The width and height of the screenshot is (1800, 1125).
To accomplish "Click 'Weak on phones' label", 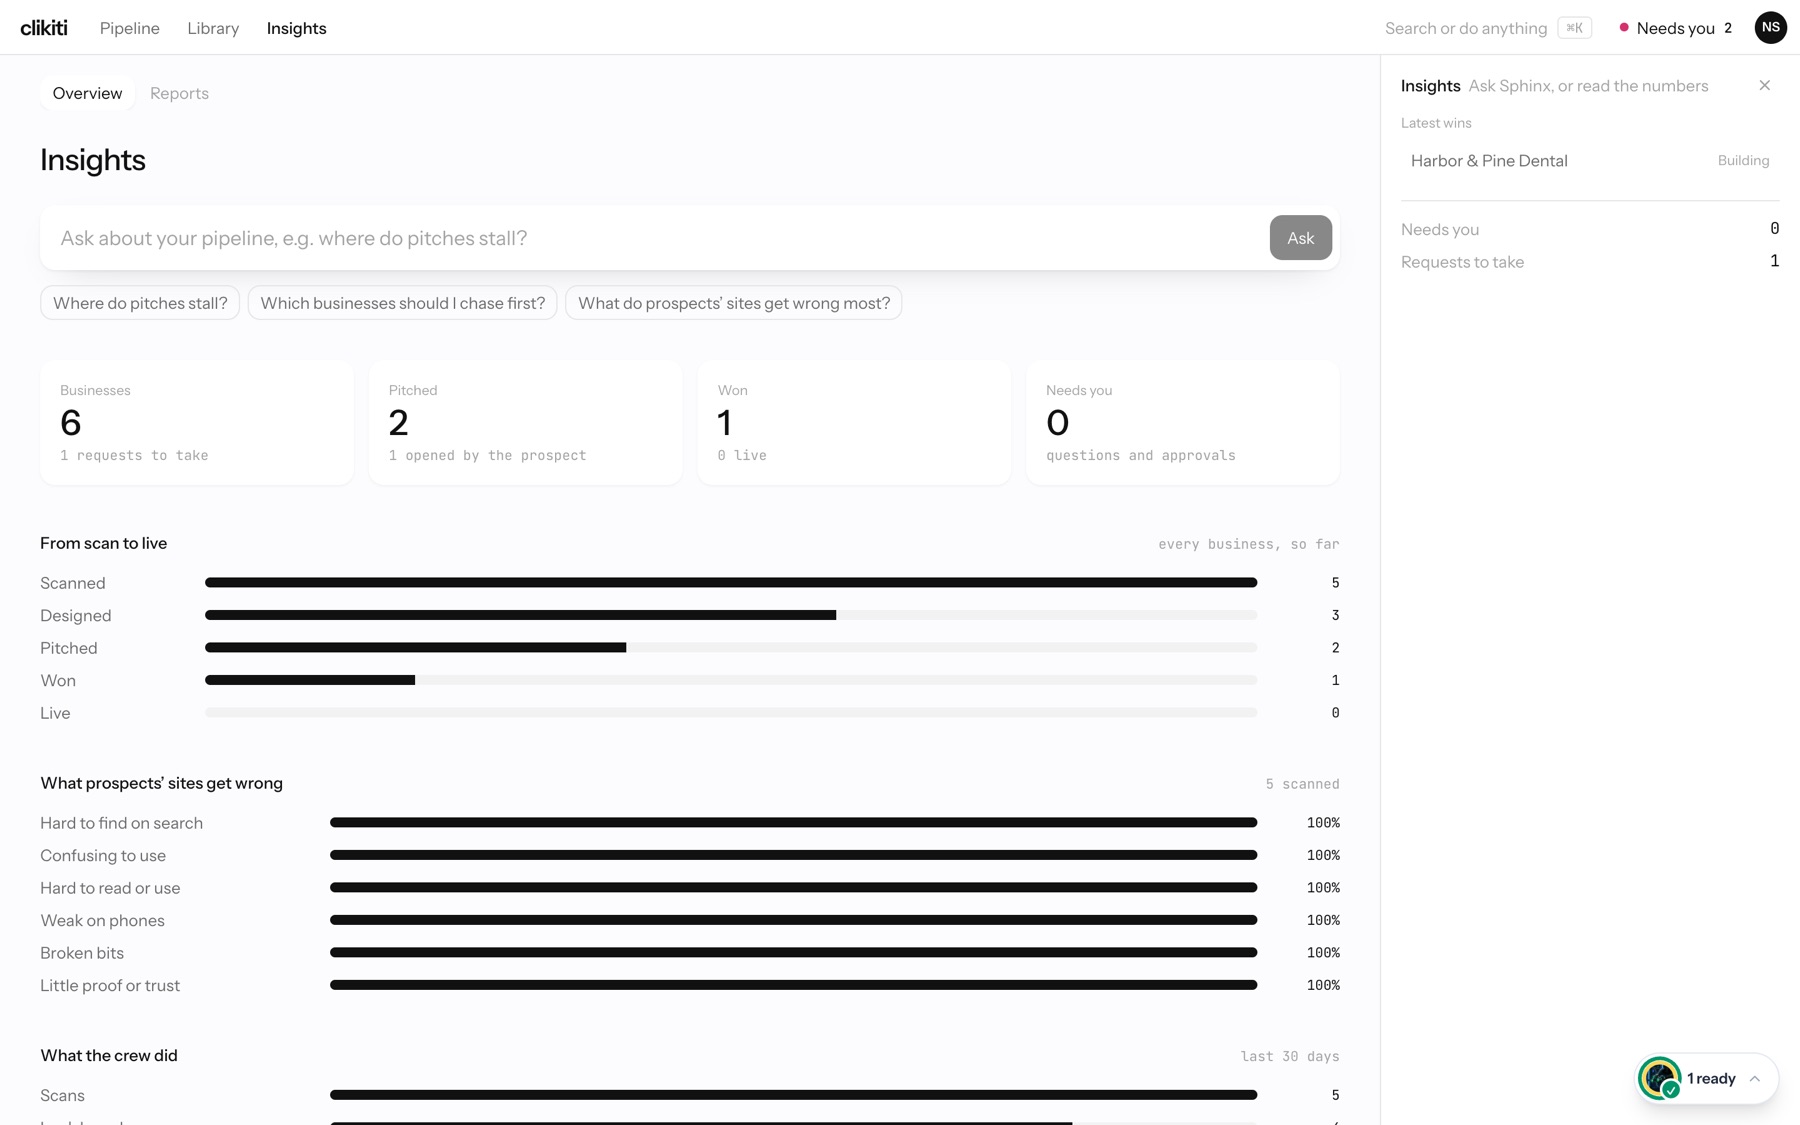I will point(102,921).
